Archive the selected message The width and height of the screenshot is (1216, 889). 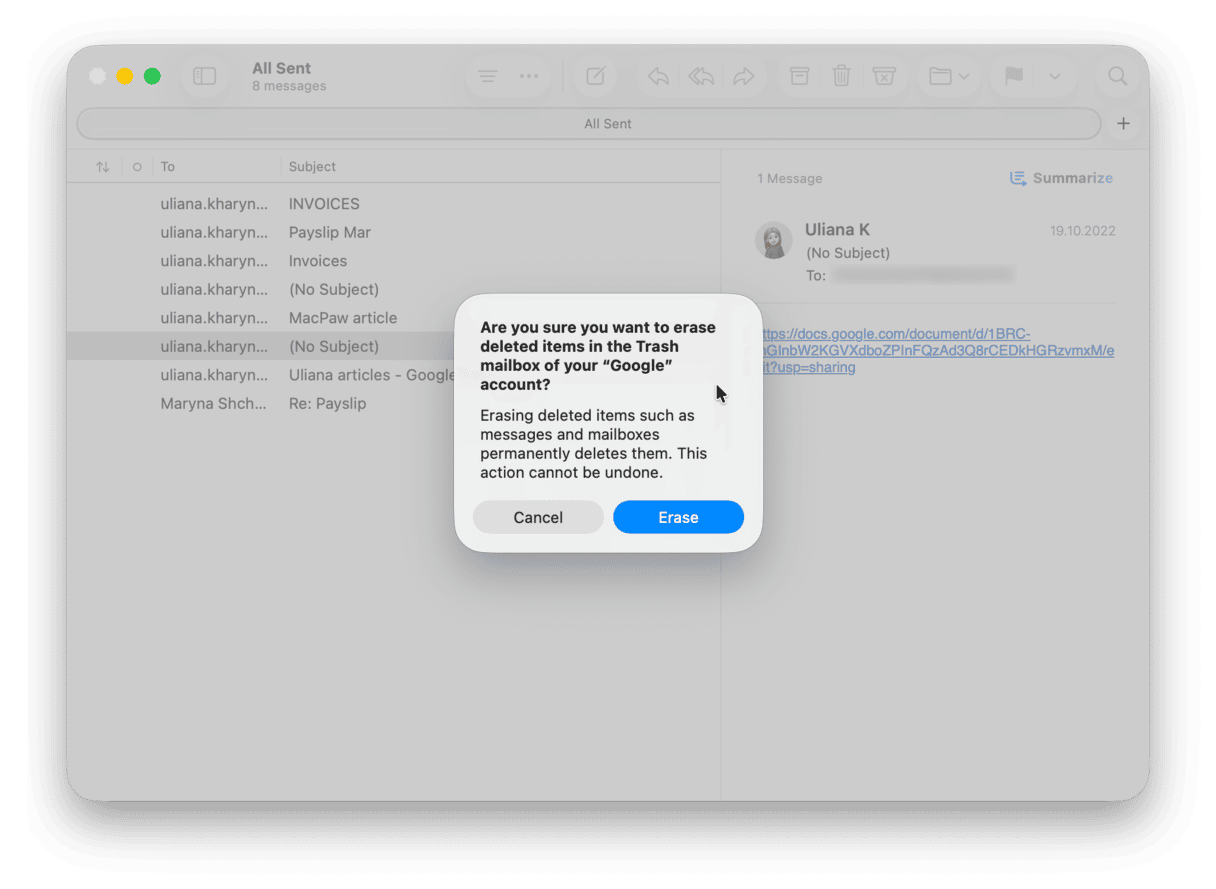pos(799,77)
